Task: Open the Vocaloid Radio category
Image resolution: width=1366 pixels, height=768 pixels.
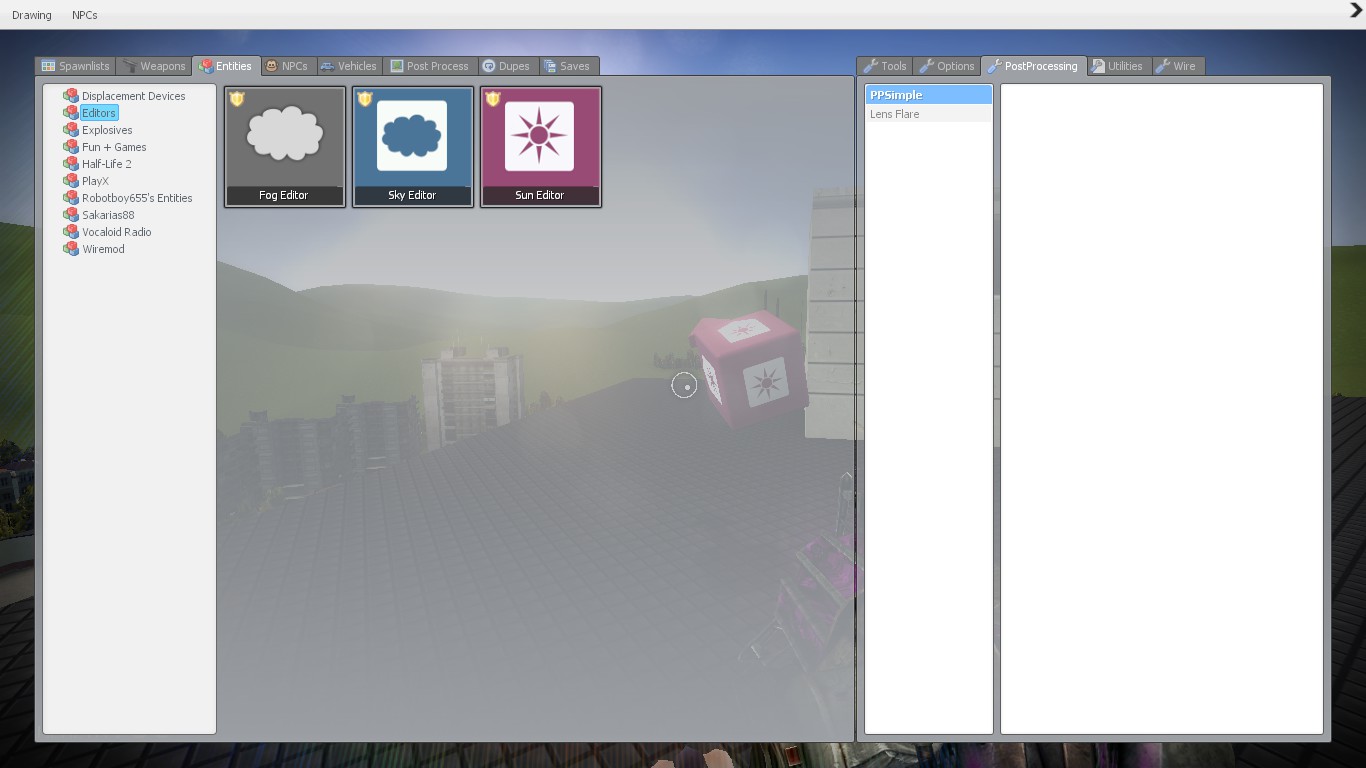Action: click(x=116, y=232)
